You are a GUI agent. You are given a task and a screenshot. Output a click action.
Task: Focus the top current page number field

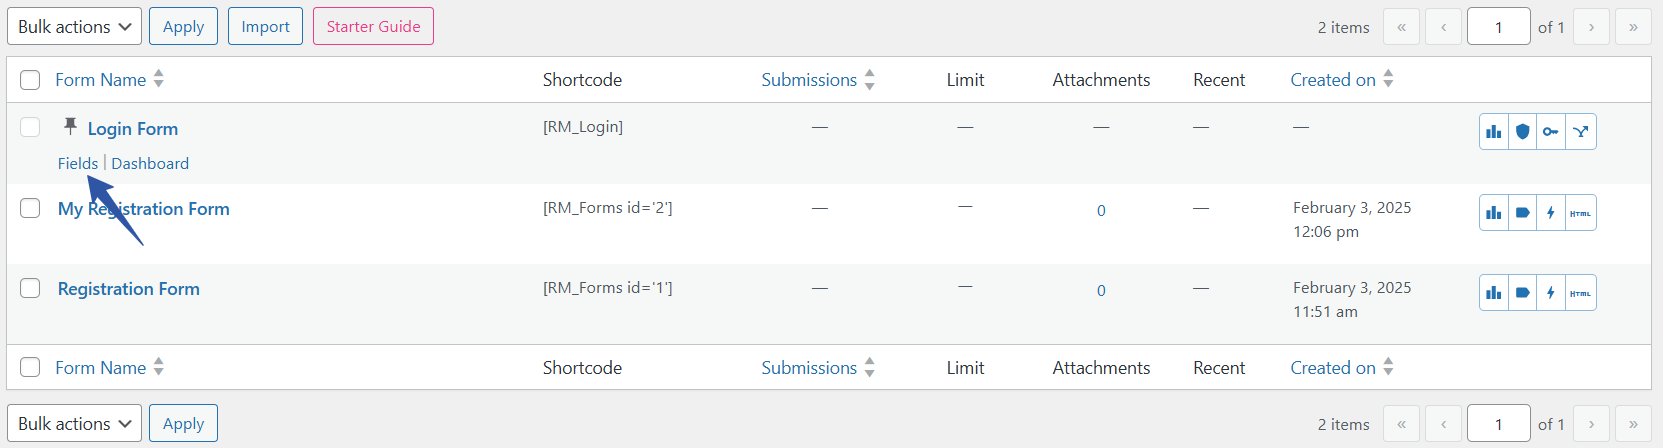[x=1498, y=27]
